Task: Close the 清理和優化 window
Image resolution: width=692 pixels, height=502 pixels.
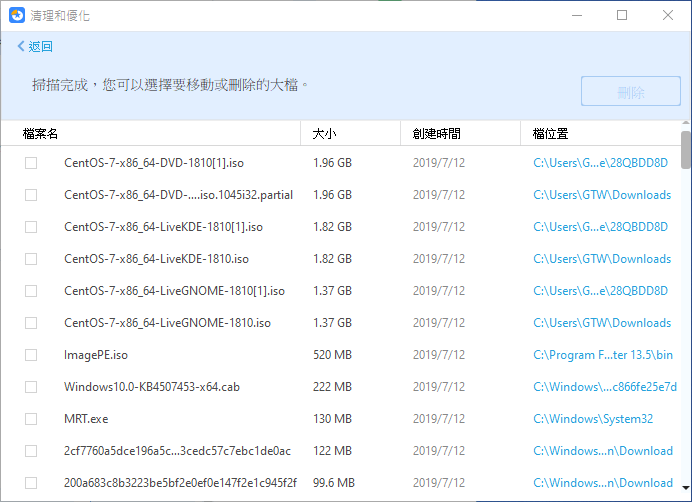Action: click(667, 15)
